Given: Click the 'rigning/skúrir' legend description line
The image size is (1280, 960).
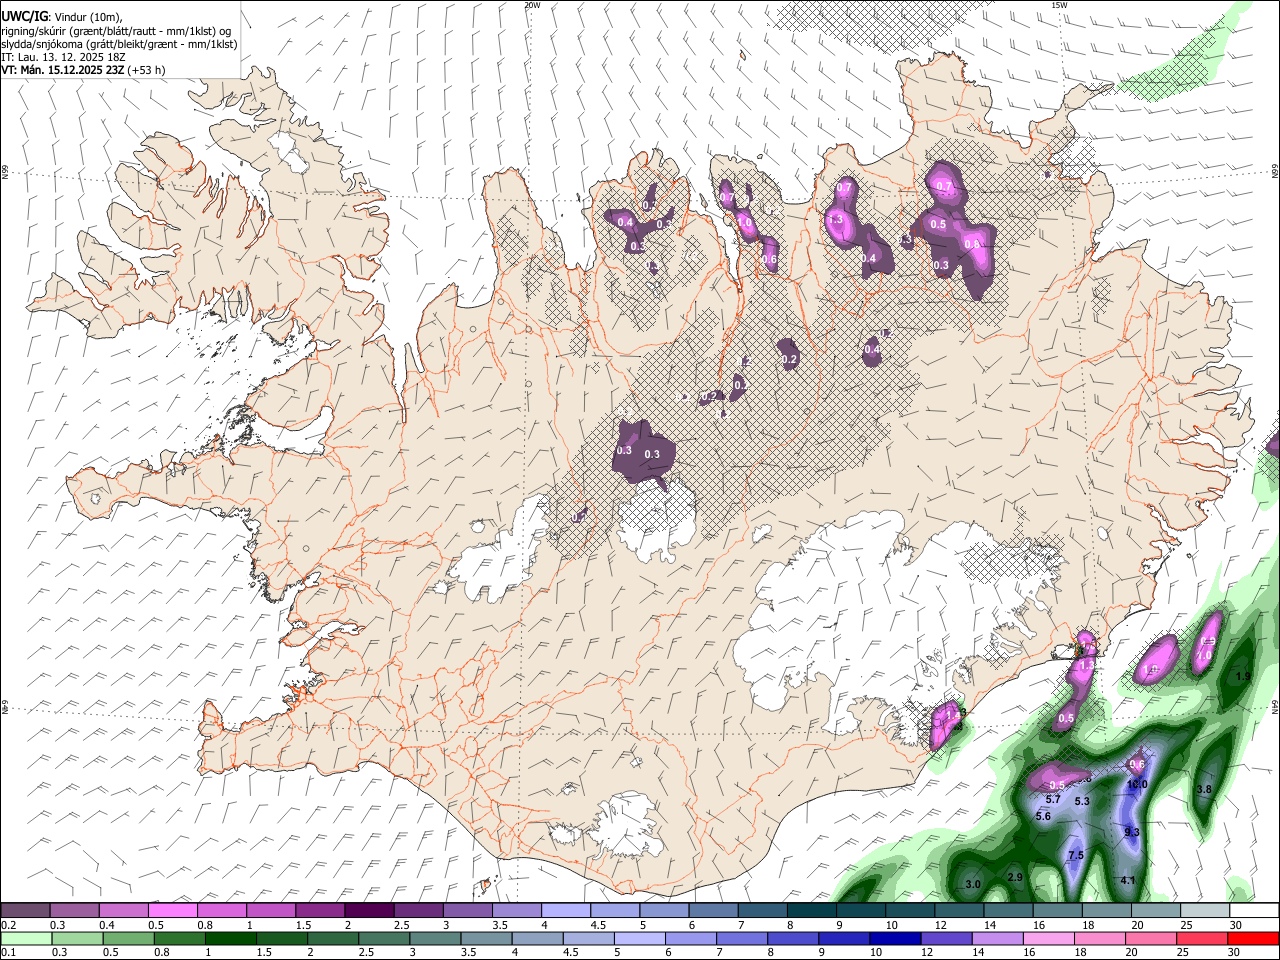Looking at the screenshot, I should tap(116, 30).
